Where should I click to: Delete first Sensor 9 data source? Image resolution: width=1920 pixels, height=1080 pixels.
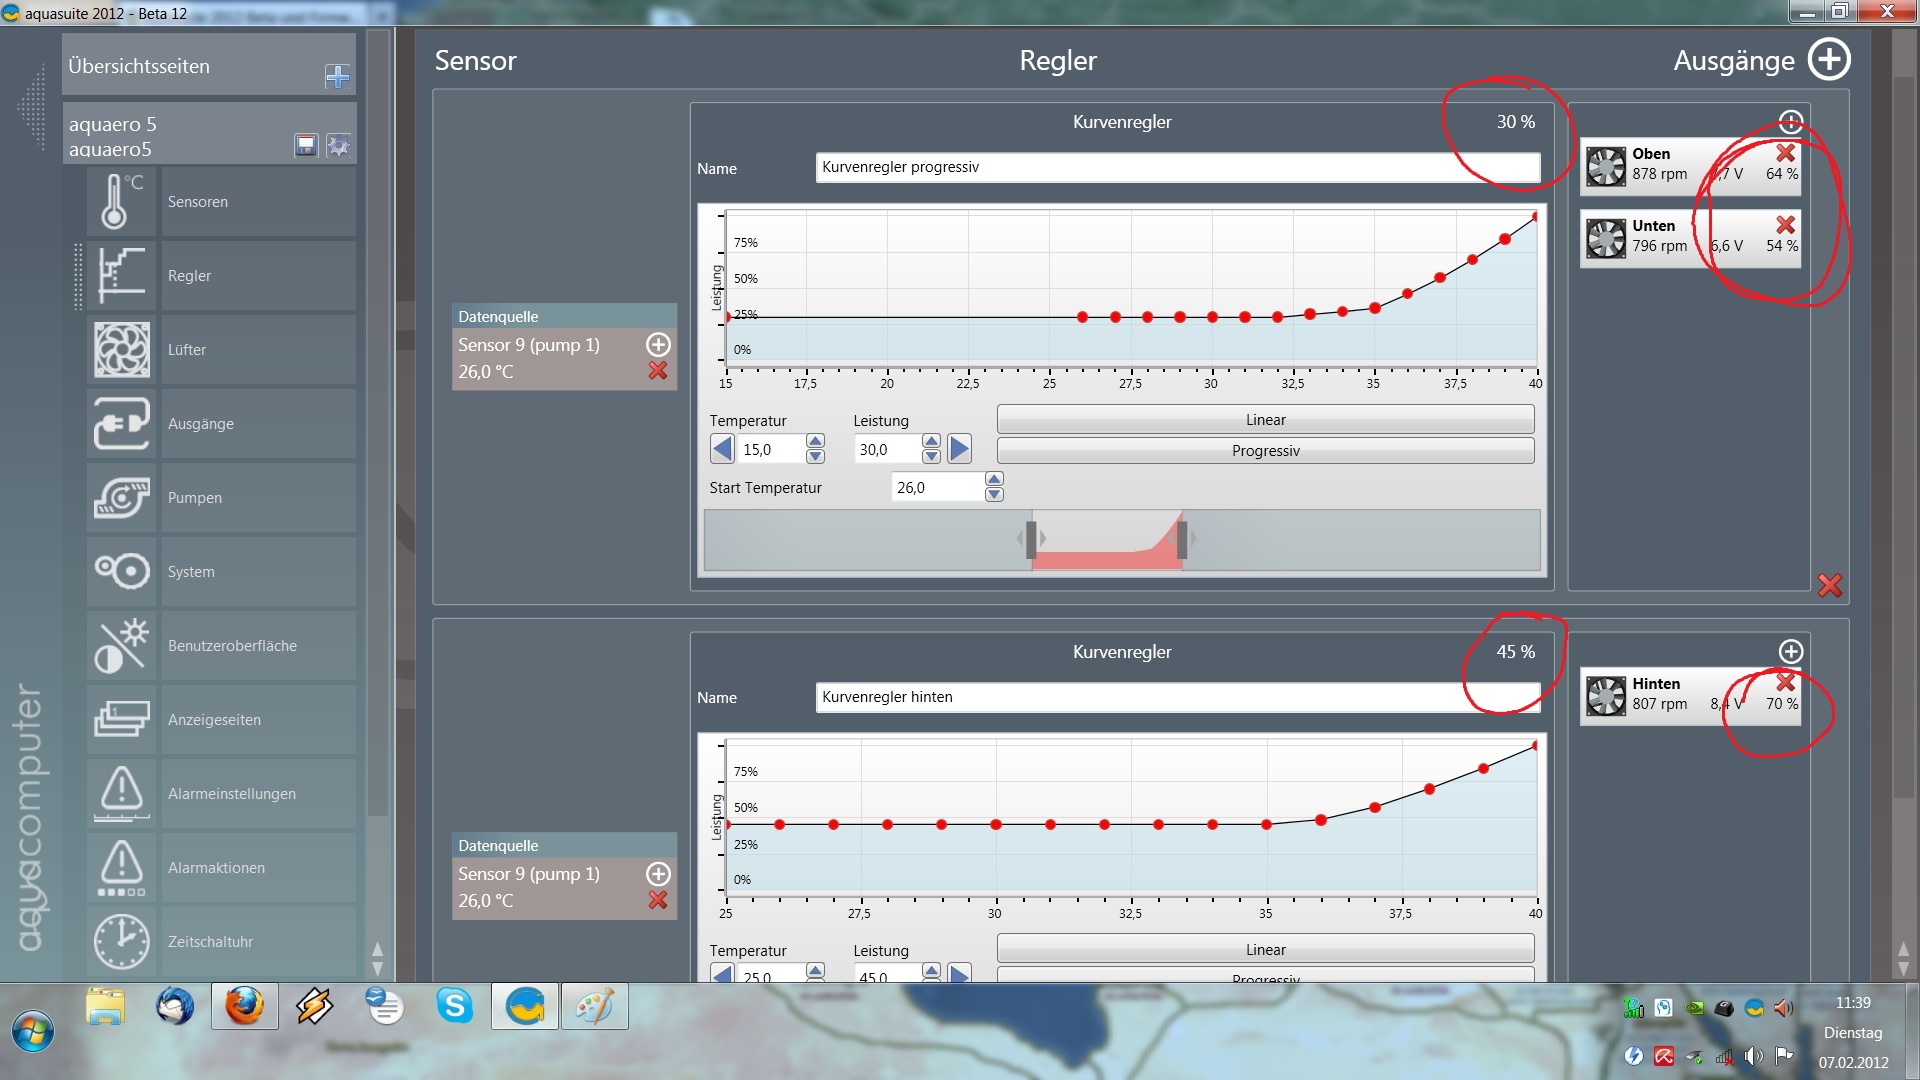(x=658, y=371)
